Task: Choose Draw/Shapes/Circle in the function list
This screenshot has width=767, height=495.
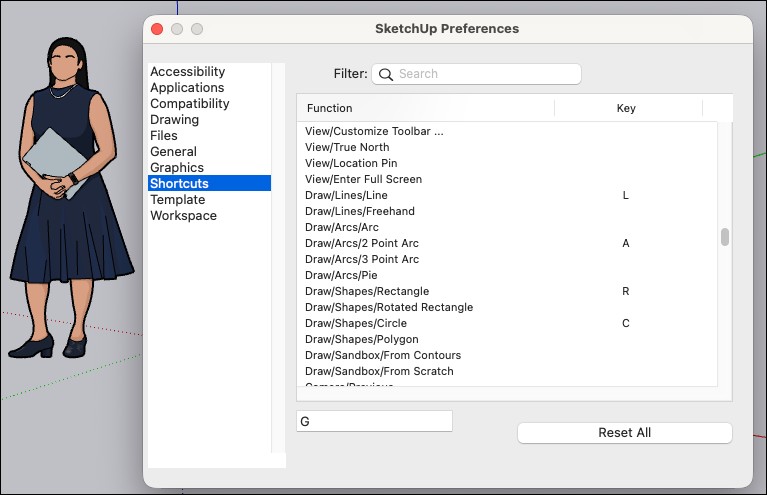Action: coord(355,323)
